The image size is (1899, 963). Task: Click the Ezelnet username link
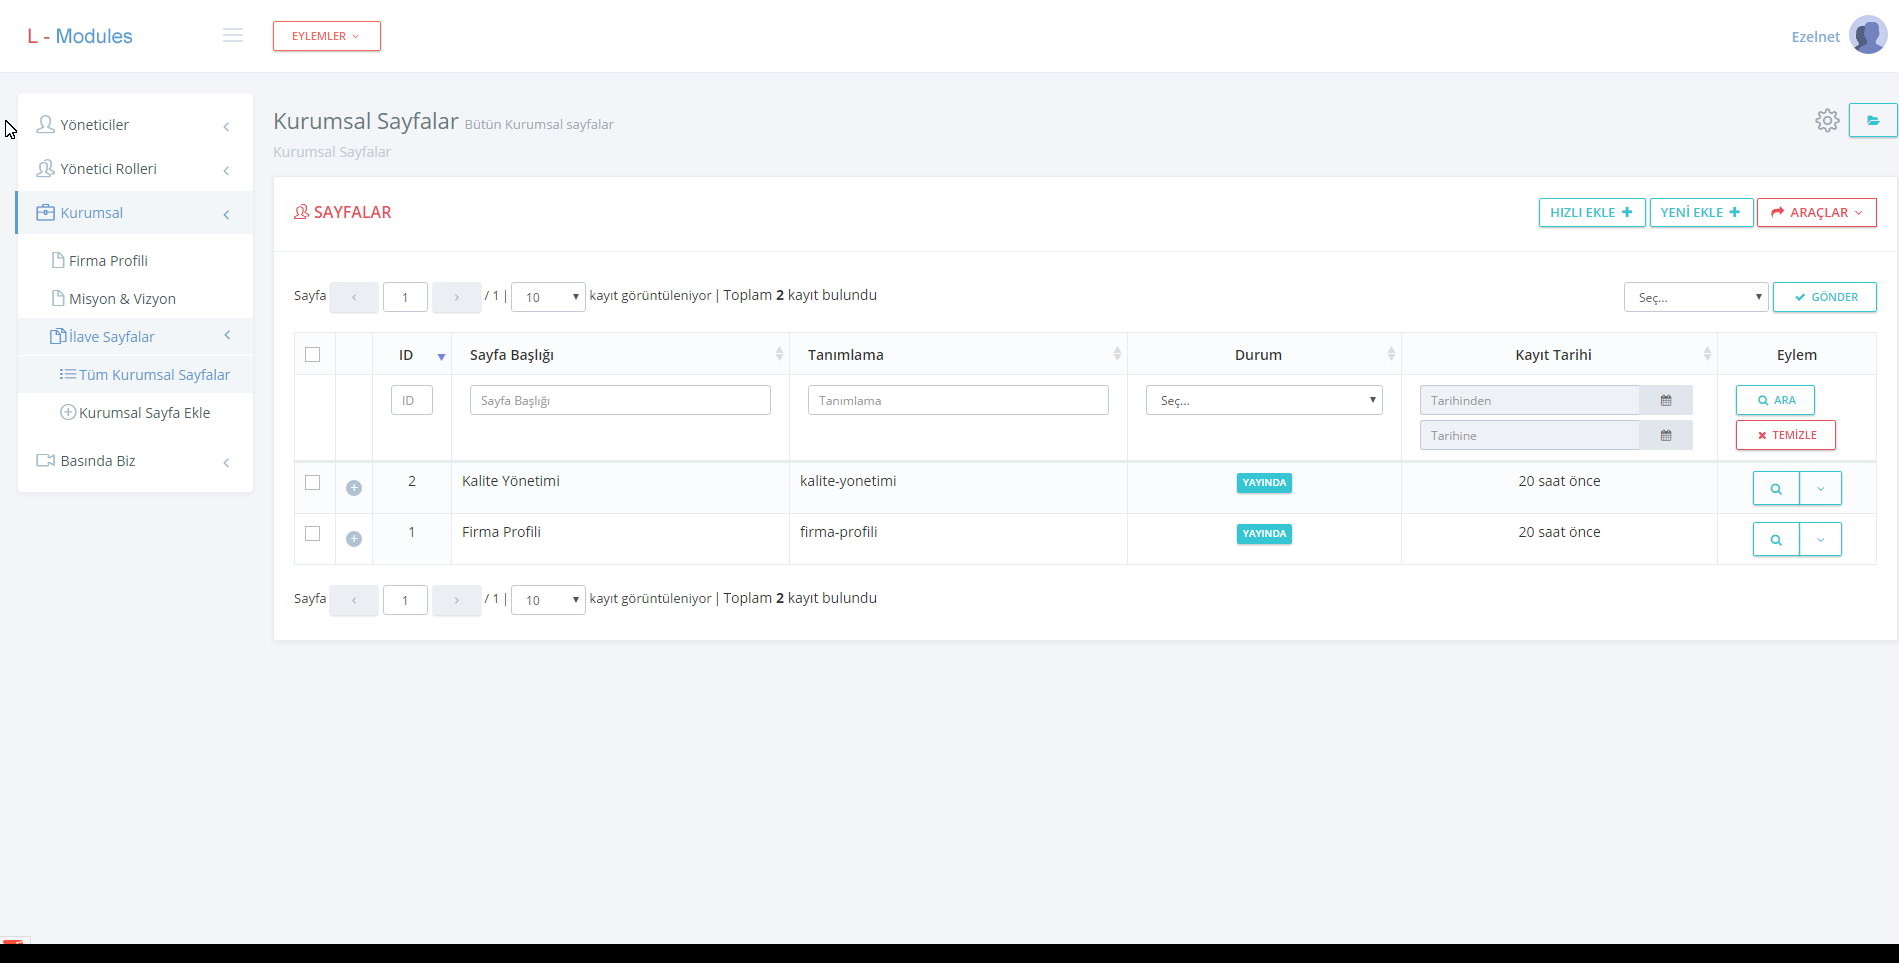(1815, 37)
